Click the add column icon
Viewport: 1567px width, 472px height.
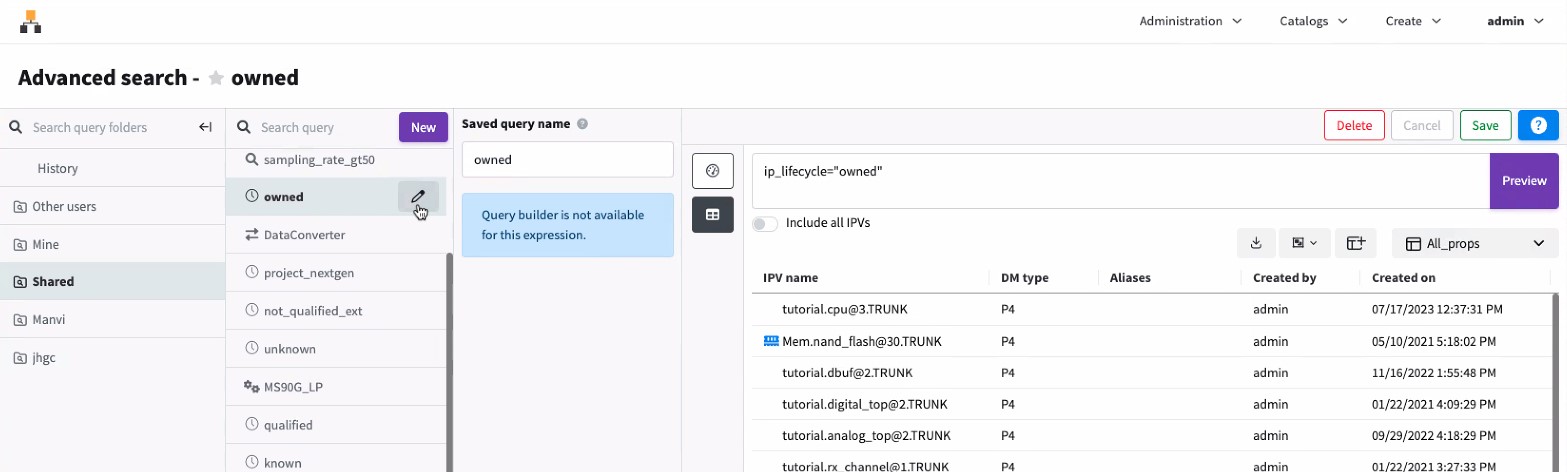point(1356,243)
